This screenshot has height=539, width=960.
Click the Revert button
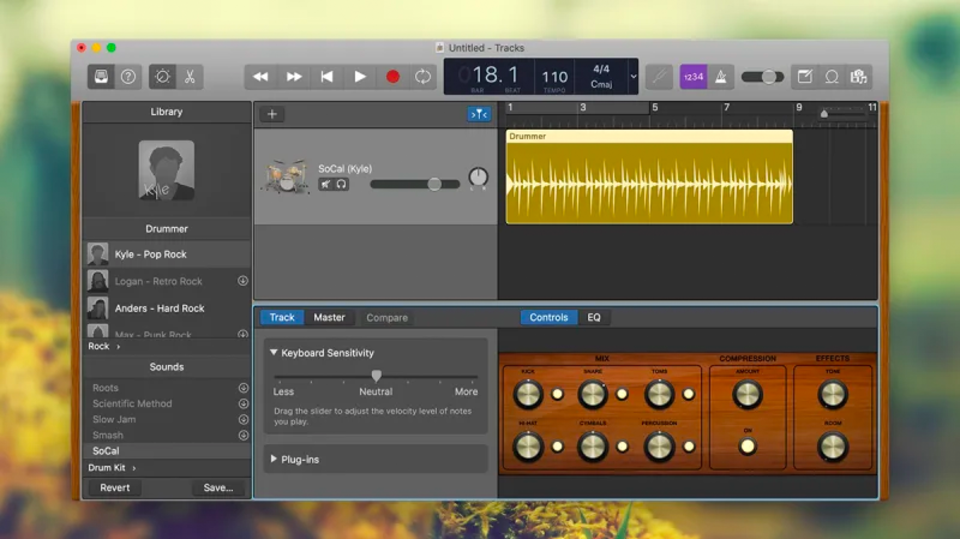[115, 488]
